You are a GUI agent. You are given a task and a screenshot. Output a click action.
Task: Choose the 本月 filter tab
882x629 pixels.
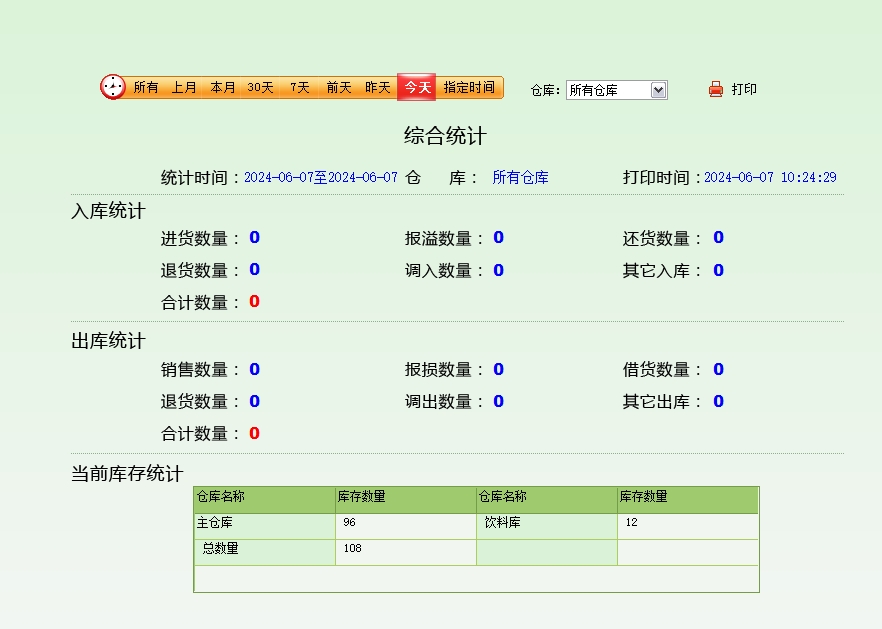click(223, 88)
